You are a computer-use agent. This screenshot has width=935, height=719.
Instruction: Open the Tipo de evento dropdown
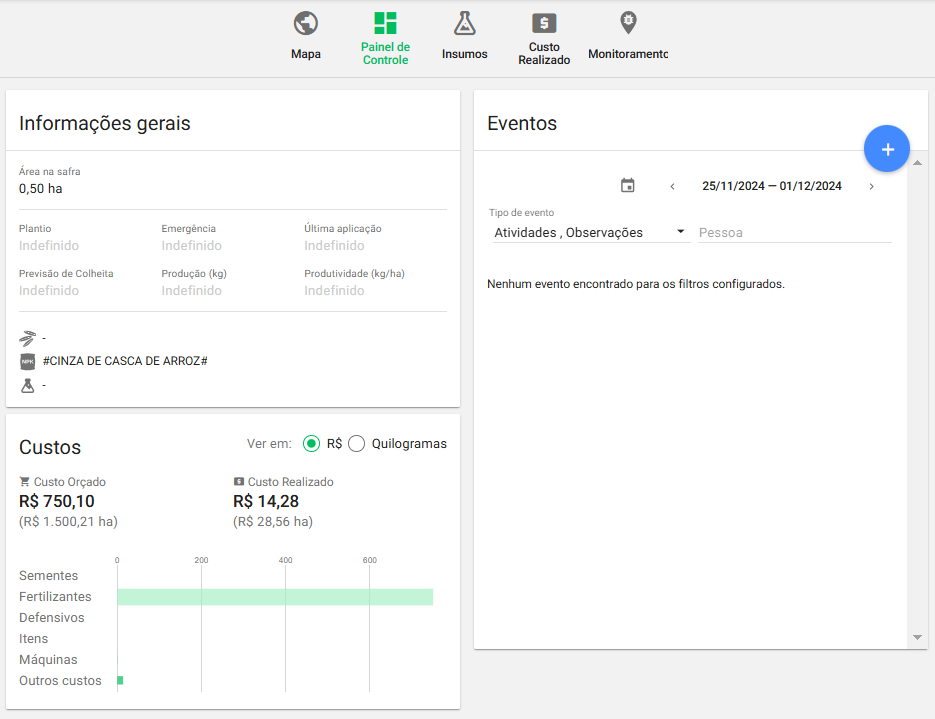click(x=589, y=232)
